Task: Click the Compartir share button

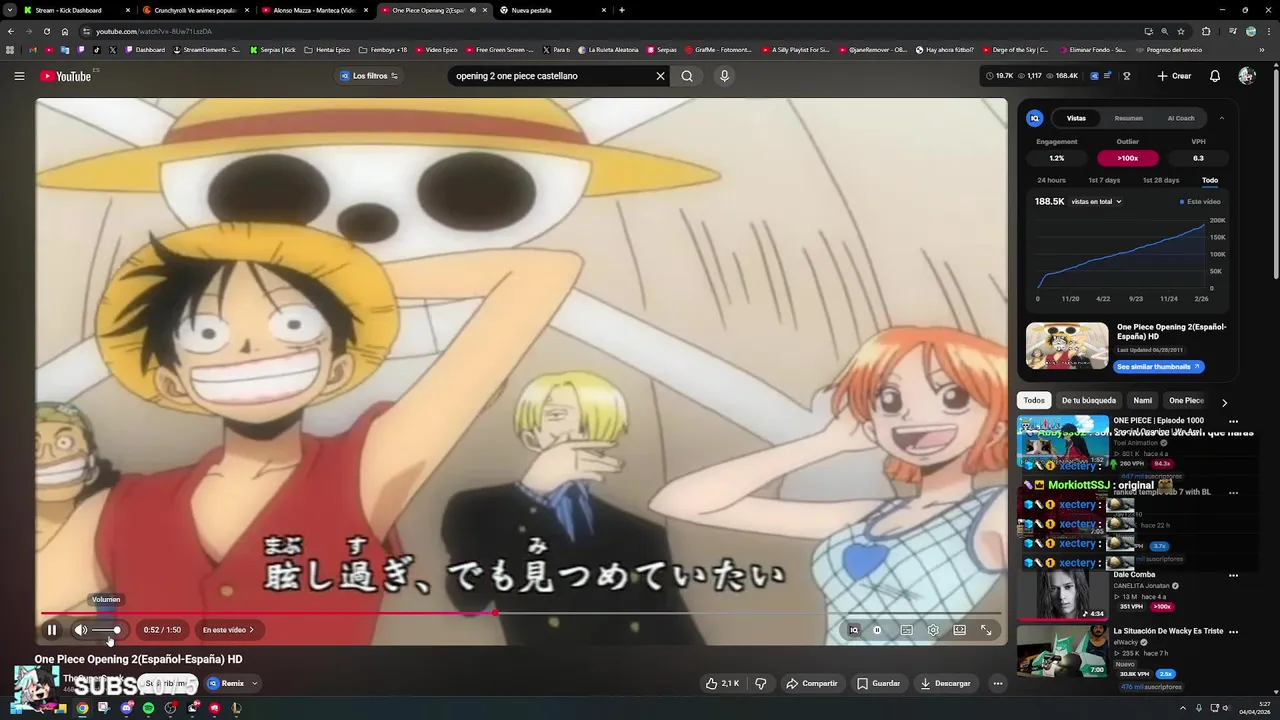Action: pos(812,683)
